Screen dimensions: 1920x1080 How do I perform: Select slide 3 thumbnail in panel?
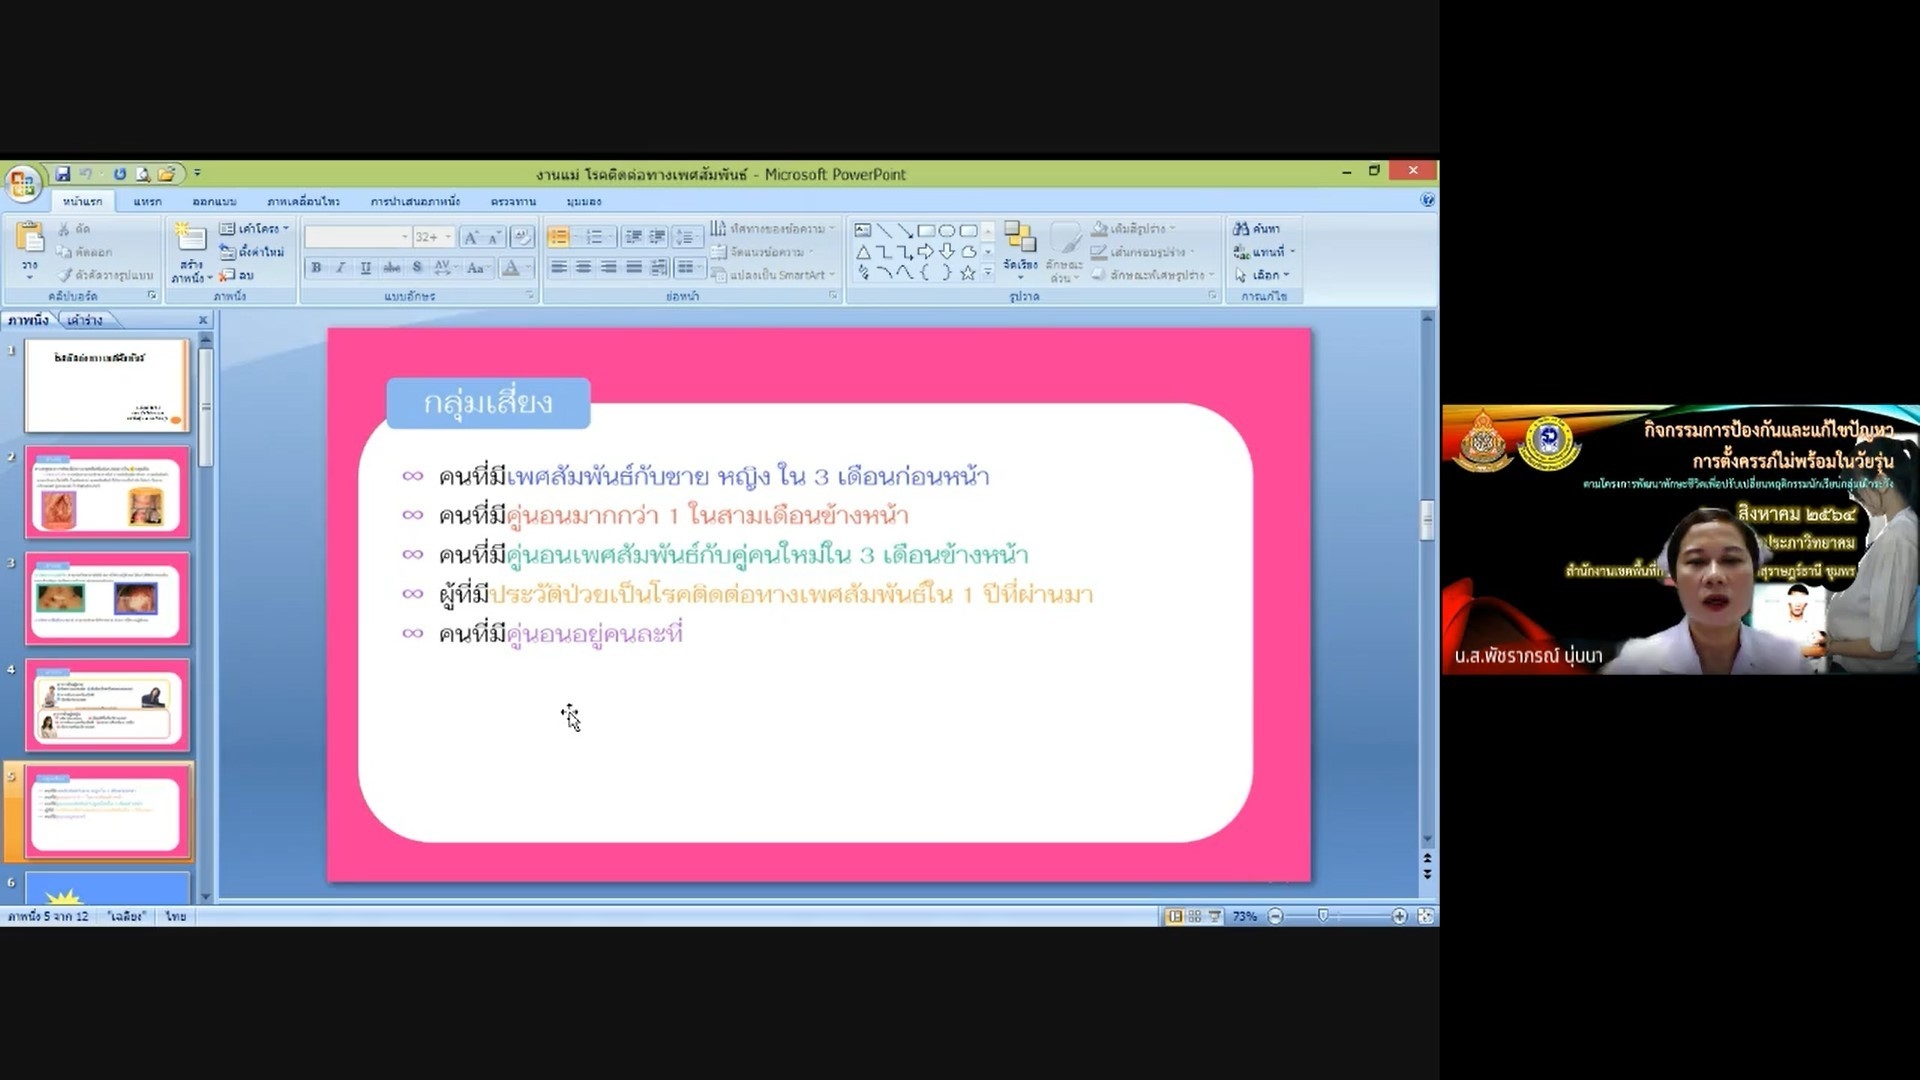(x=107, y=598)
